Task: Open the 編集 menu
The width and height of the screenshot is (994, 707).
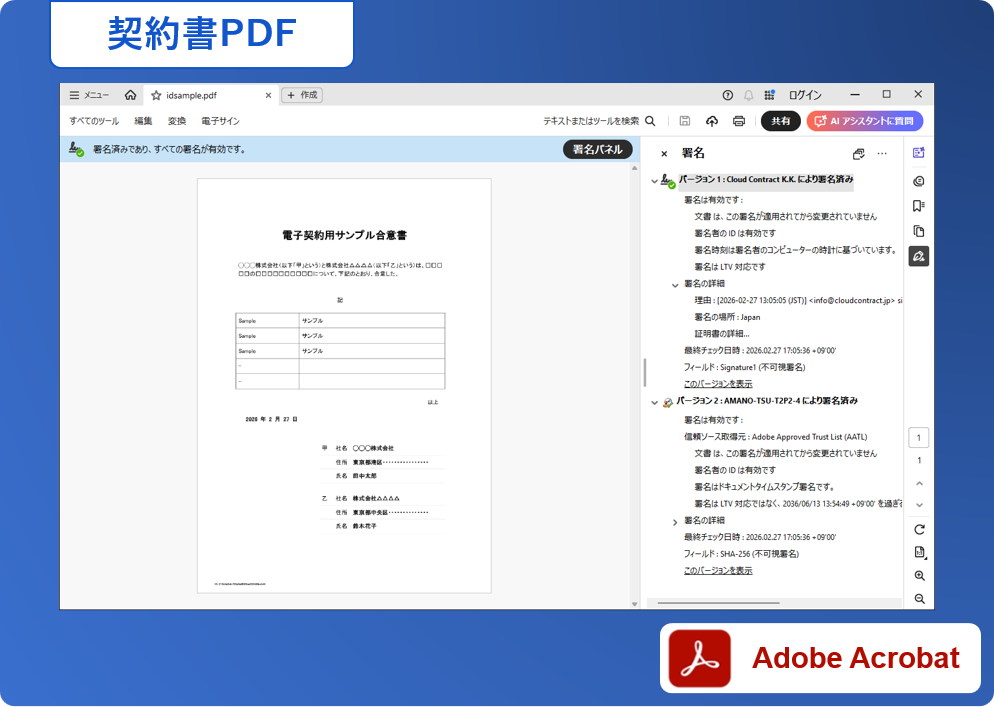Action: click(x=143, y=121)
